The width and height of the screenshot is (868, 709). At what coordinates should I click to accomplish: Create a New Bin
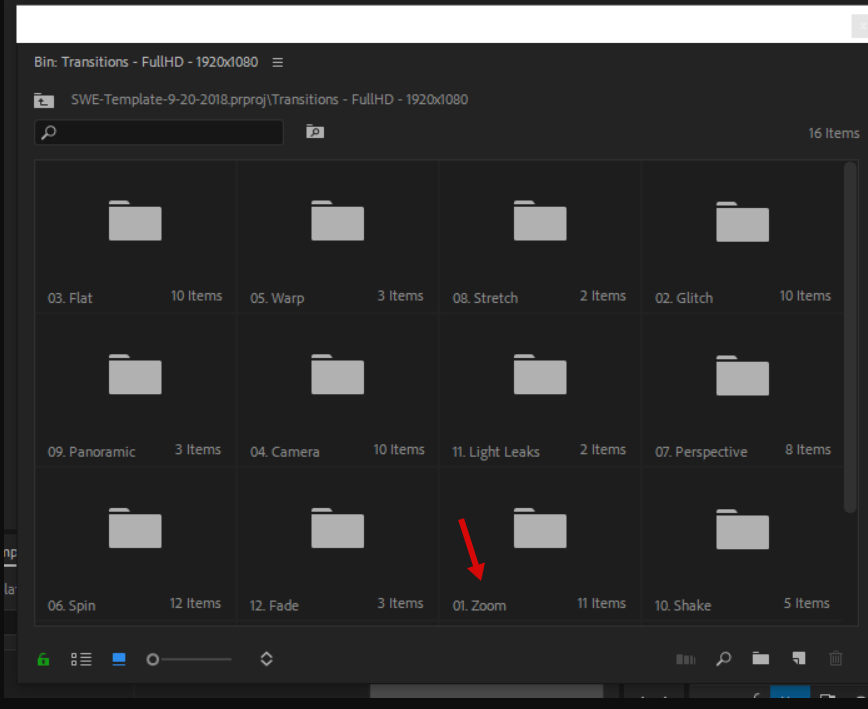pyautogui.click(x=761, y=659)
